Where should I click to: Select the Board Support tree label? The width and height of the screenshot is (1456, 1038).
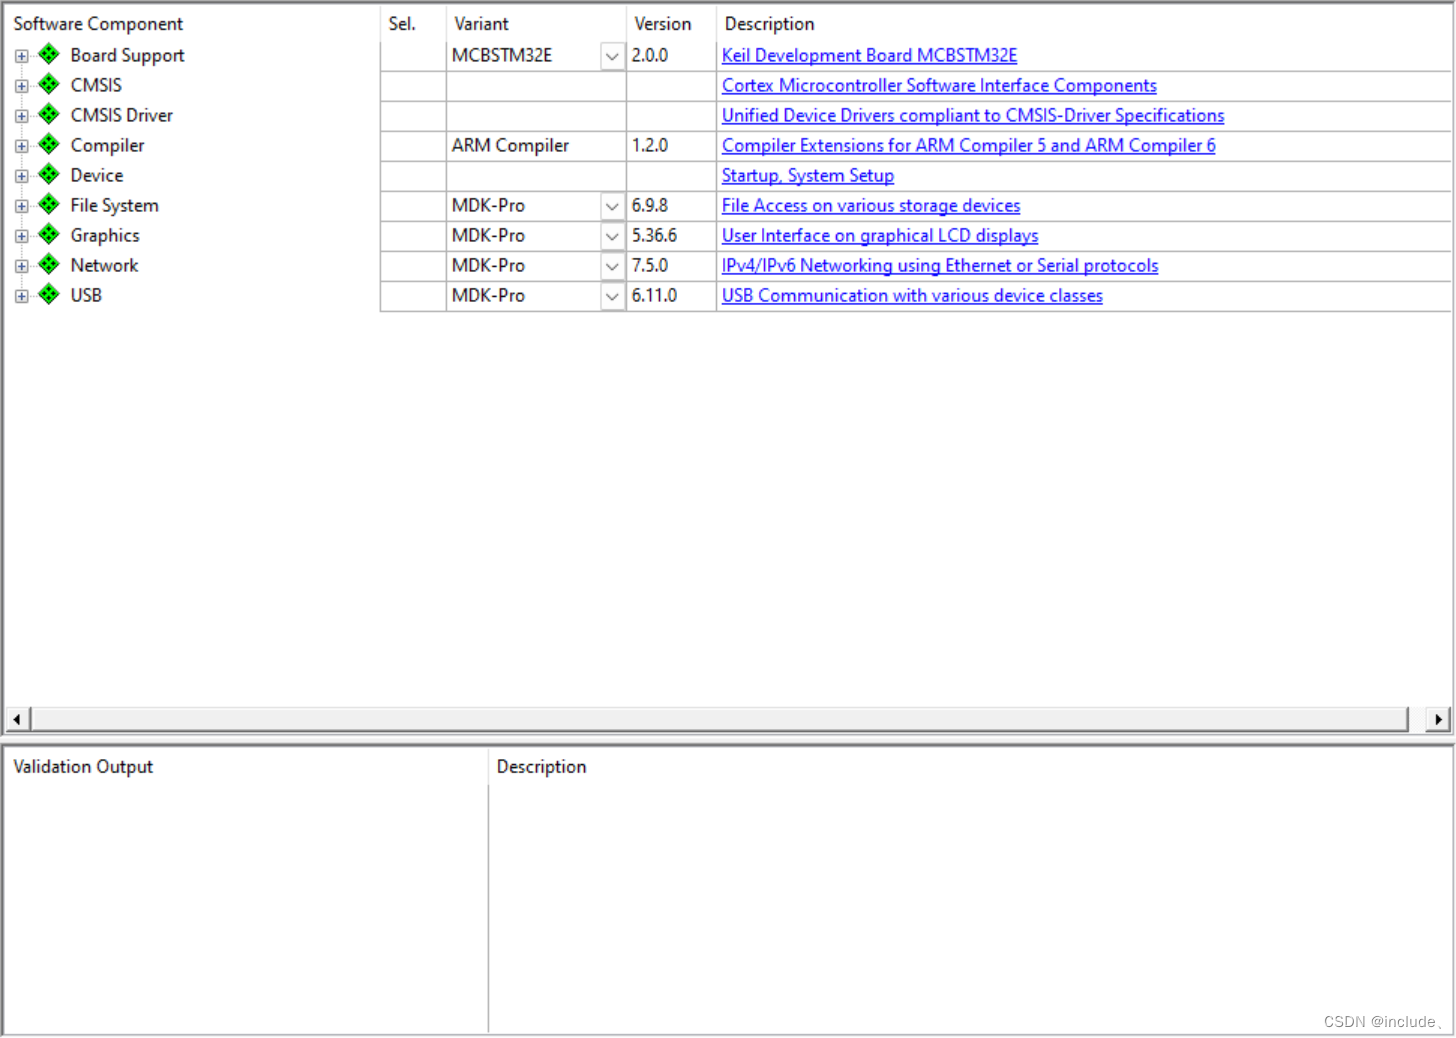tap(127, 55)
